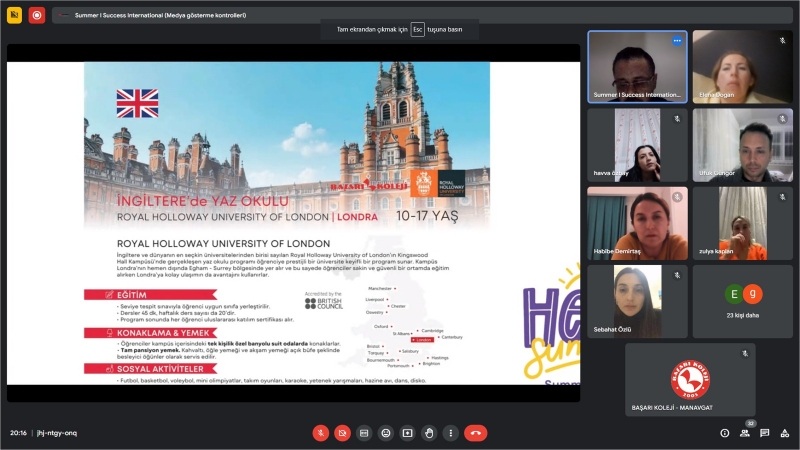
Task: Select BAŞARI KOLEJİ - MANAVGAT tile
Action: point(690,380)
